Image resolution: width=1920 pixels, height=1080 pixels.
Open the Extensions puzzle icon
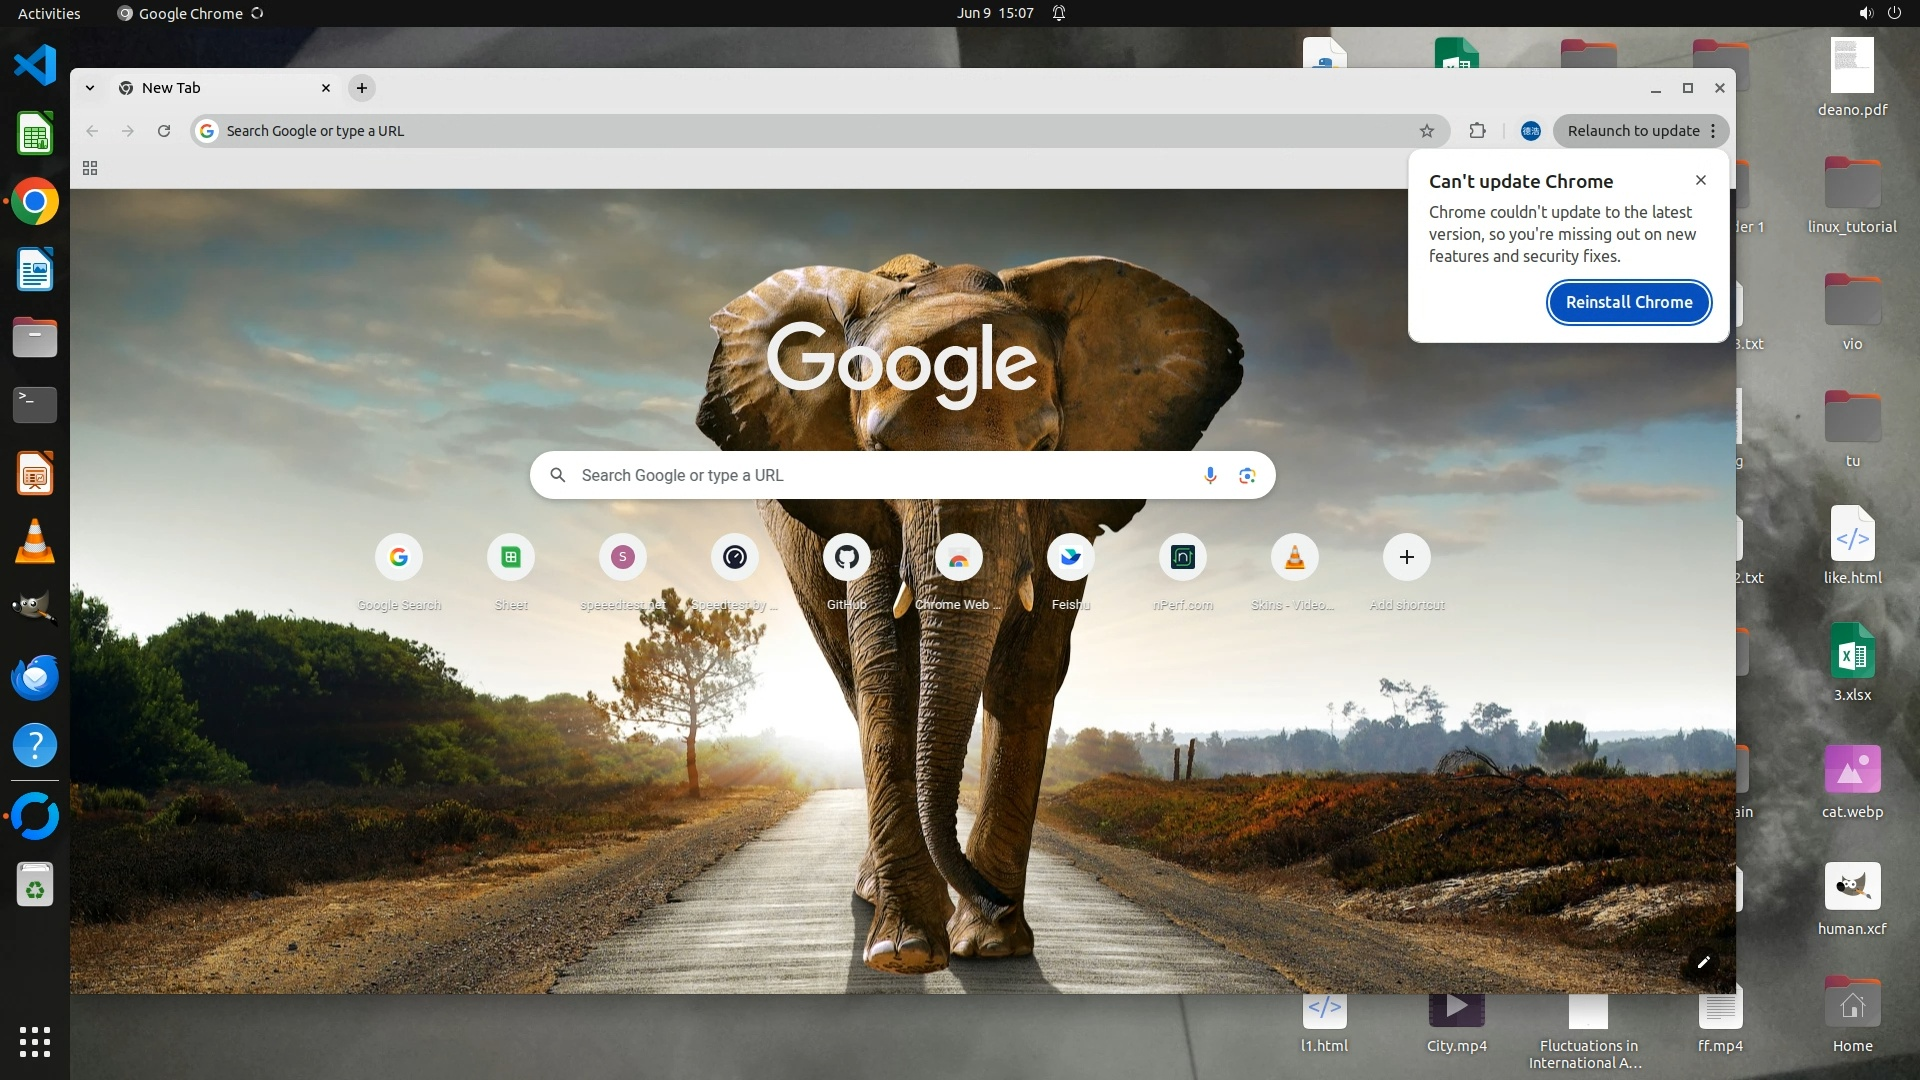point(1477,131)
